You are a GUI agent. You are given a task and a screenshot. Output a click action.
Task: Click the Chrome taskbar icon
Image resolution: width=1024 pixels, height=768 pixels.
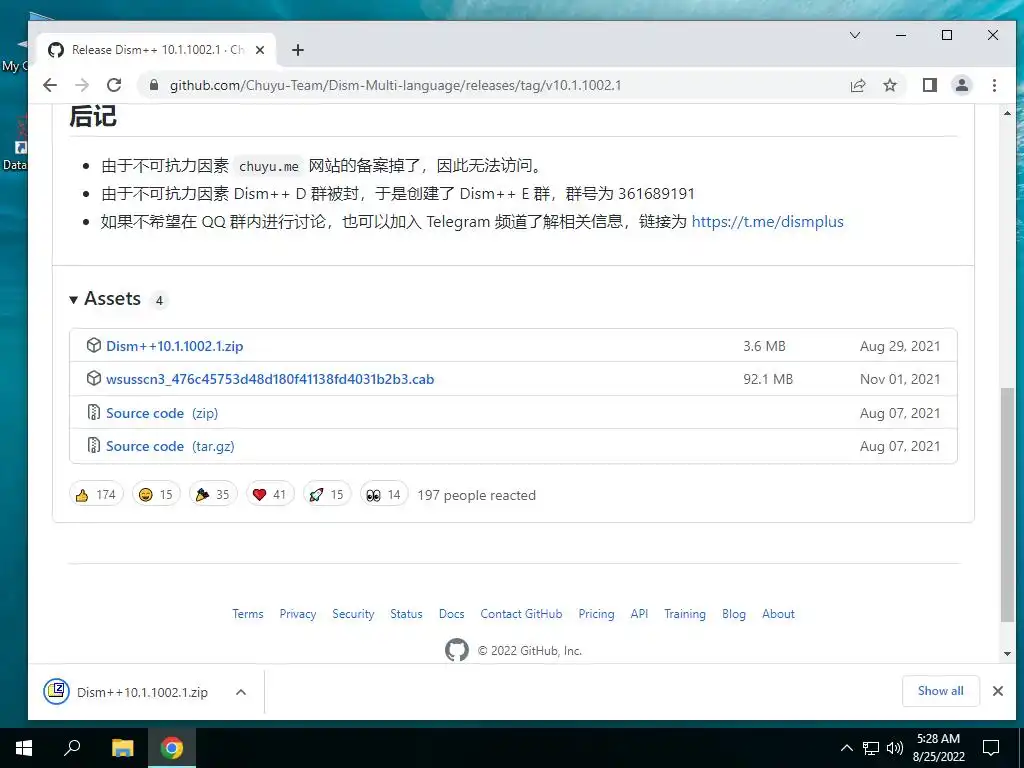172,748
